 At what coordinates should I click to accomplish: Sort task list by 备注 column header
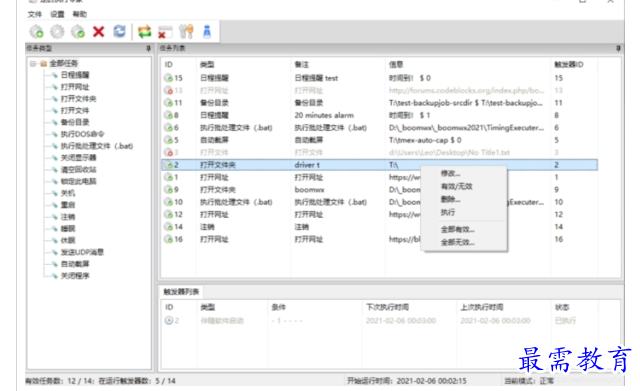[x=302, y=64]
